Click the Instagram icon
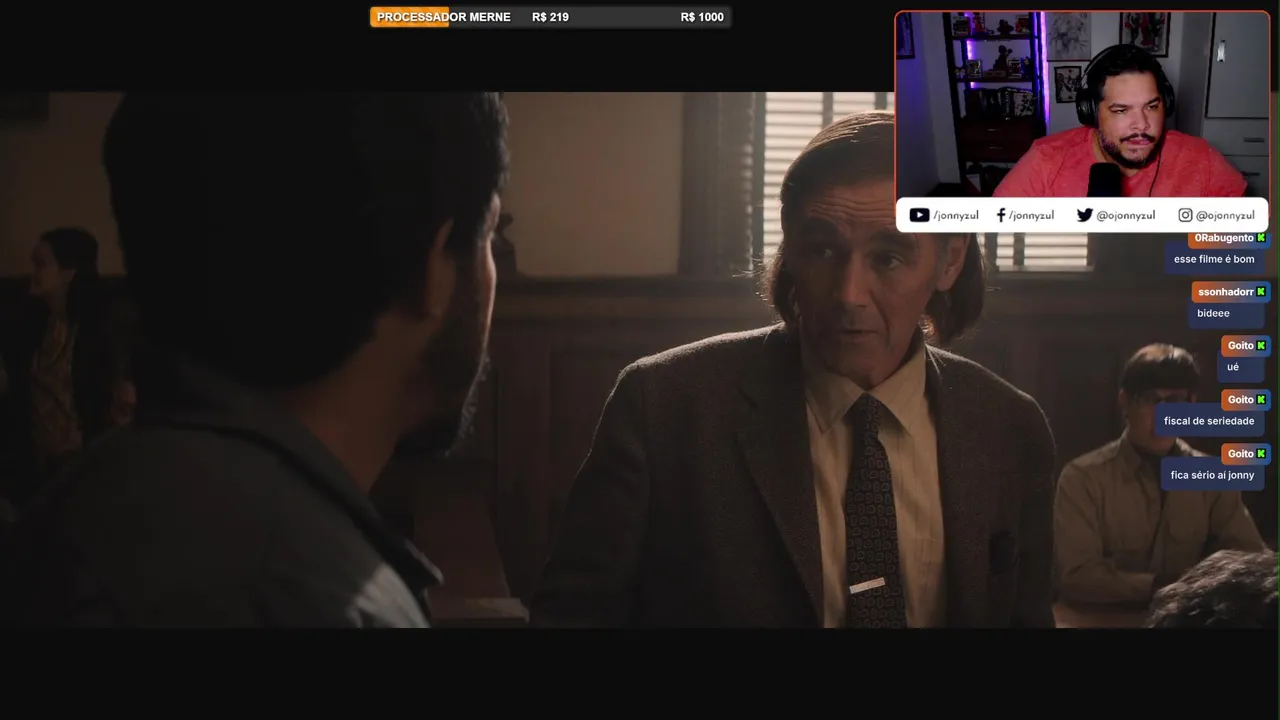Image resolution: width=1280 pixels, height=720 pixels. click(1185, 215)
